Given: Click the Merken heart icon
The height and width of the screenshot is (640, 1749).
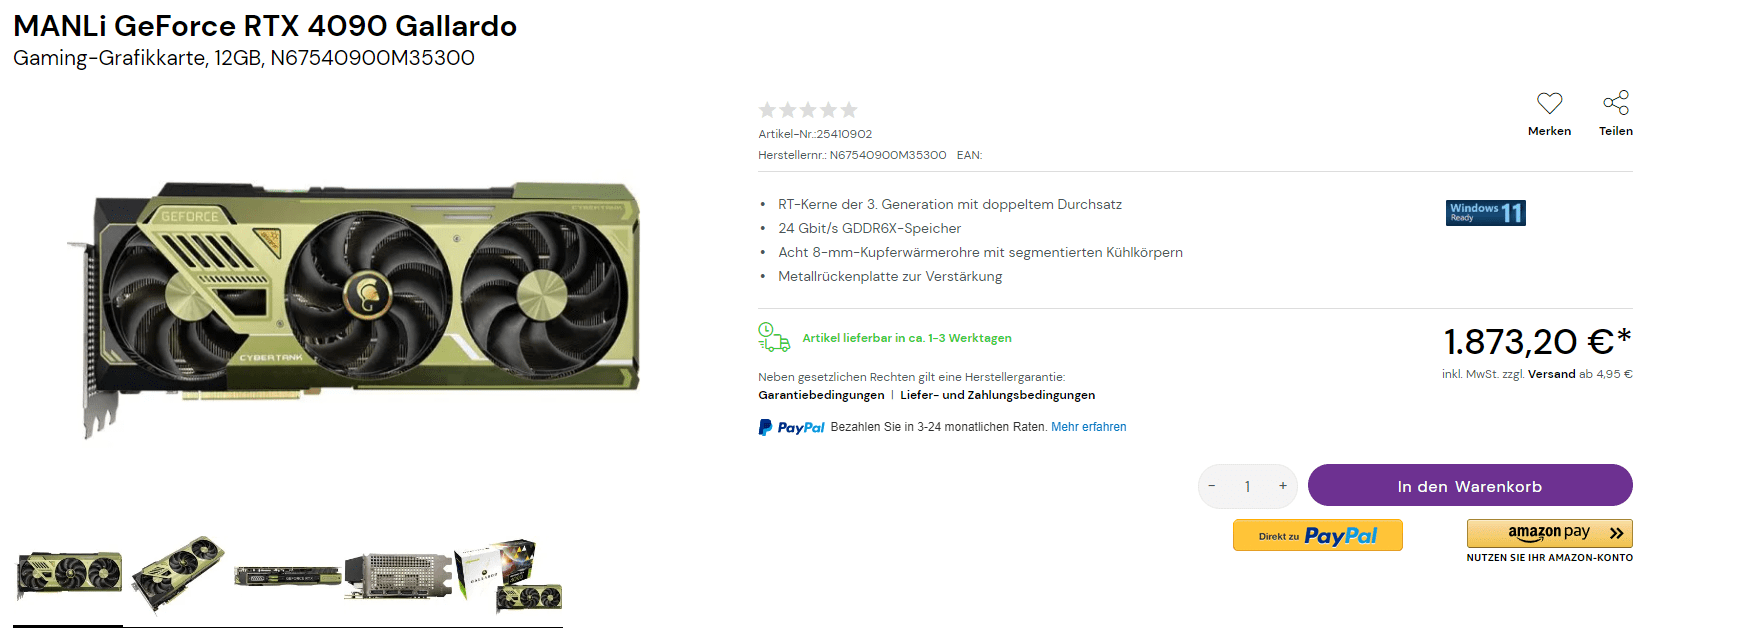Looking at the screenshot, I should click(x=1549, y=103).
